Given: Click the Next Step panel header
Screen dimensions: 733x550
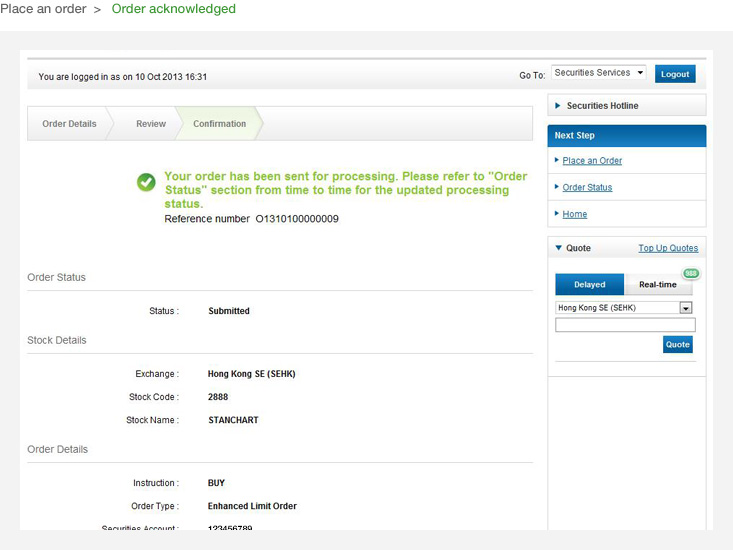Looking at the screenshot, I should coord(626,136).
